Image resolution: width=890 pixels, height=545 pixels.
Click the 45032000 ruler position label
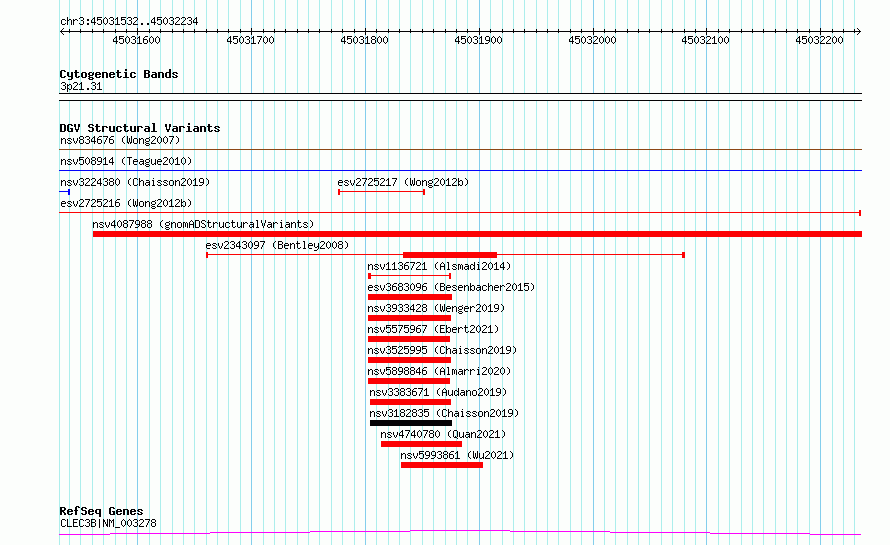(592, 40)
